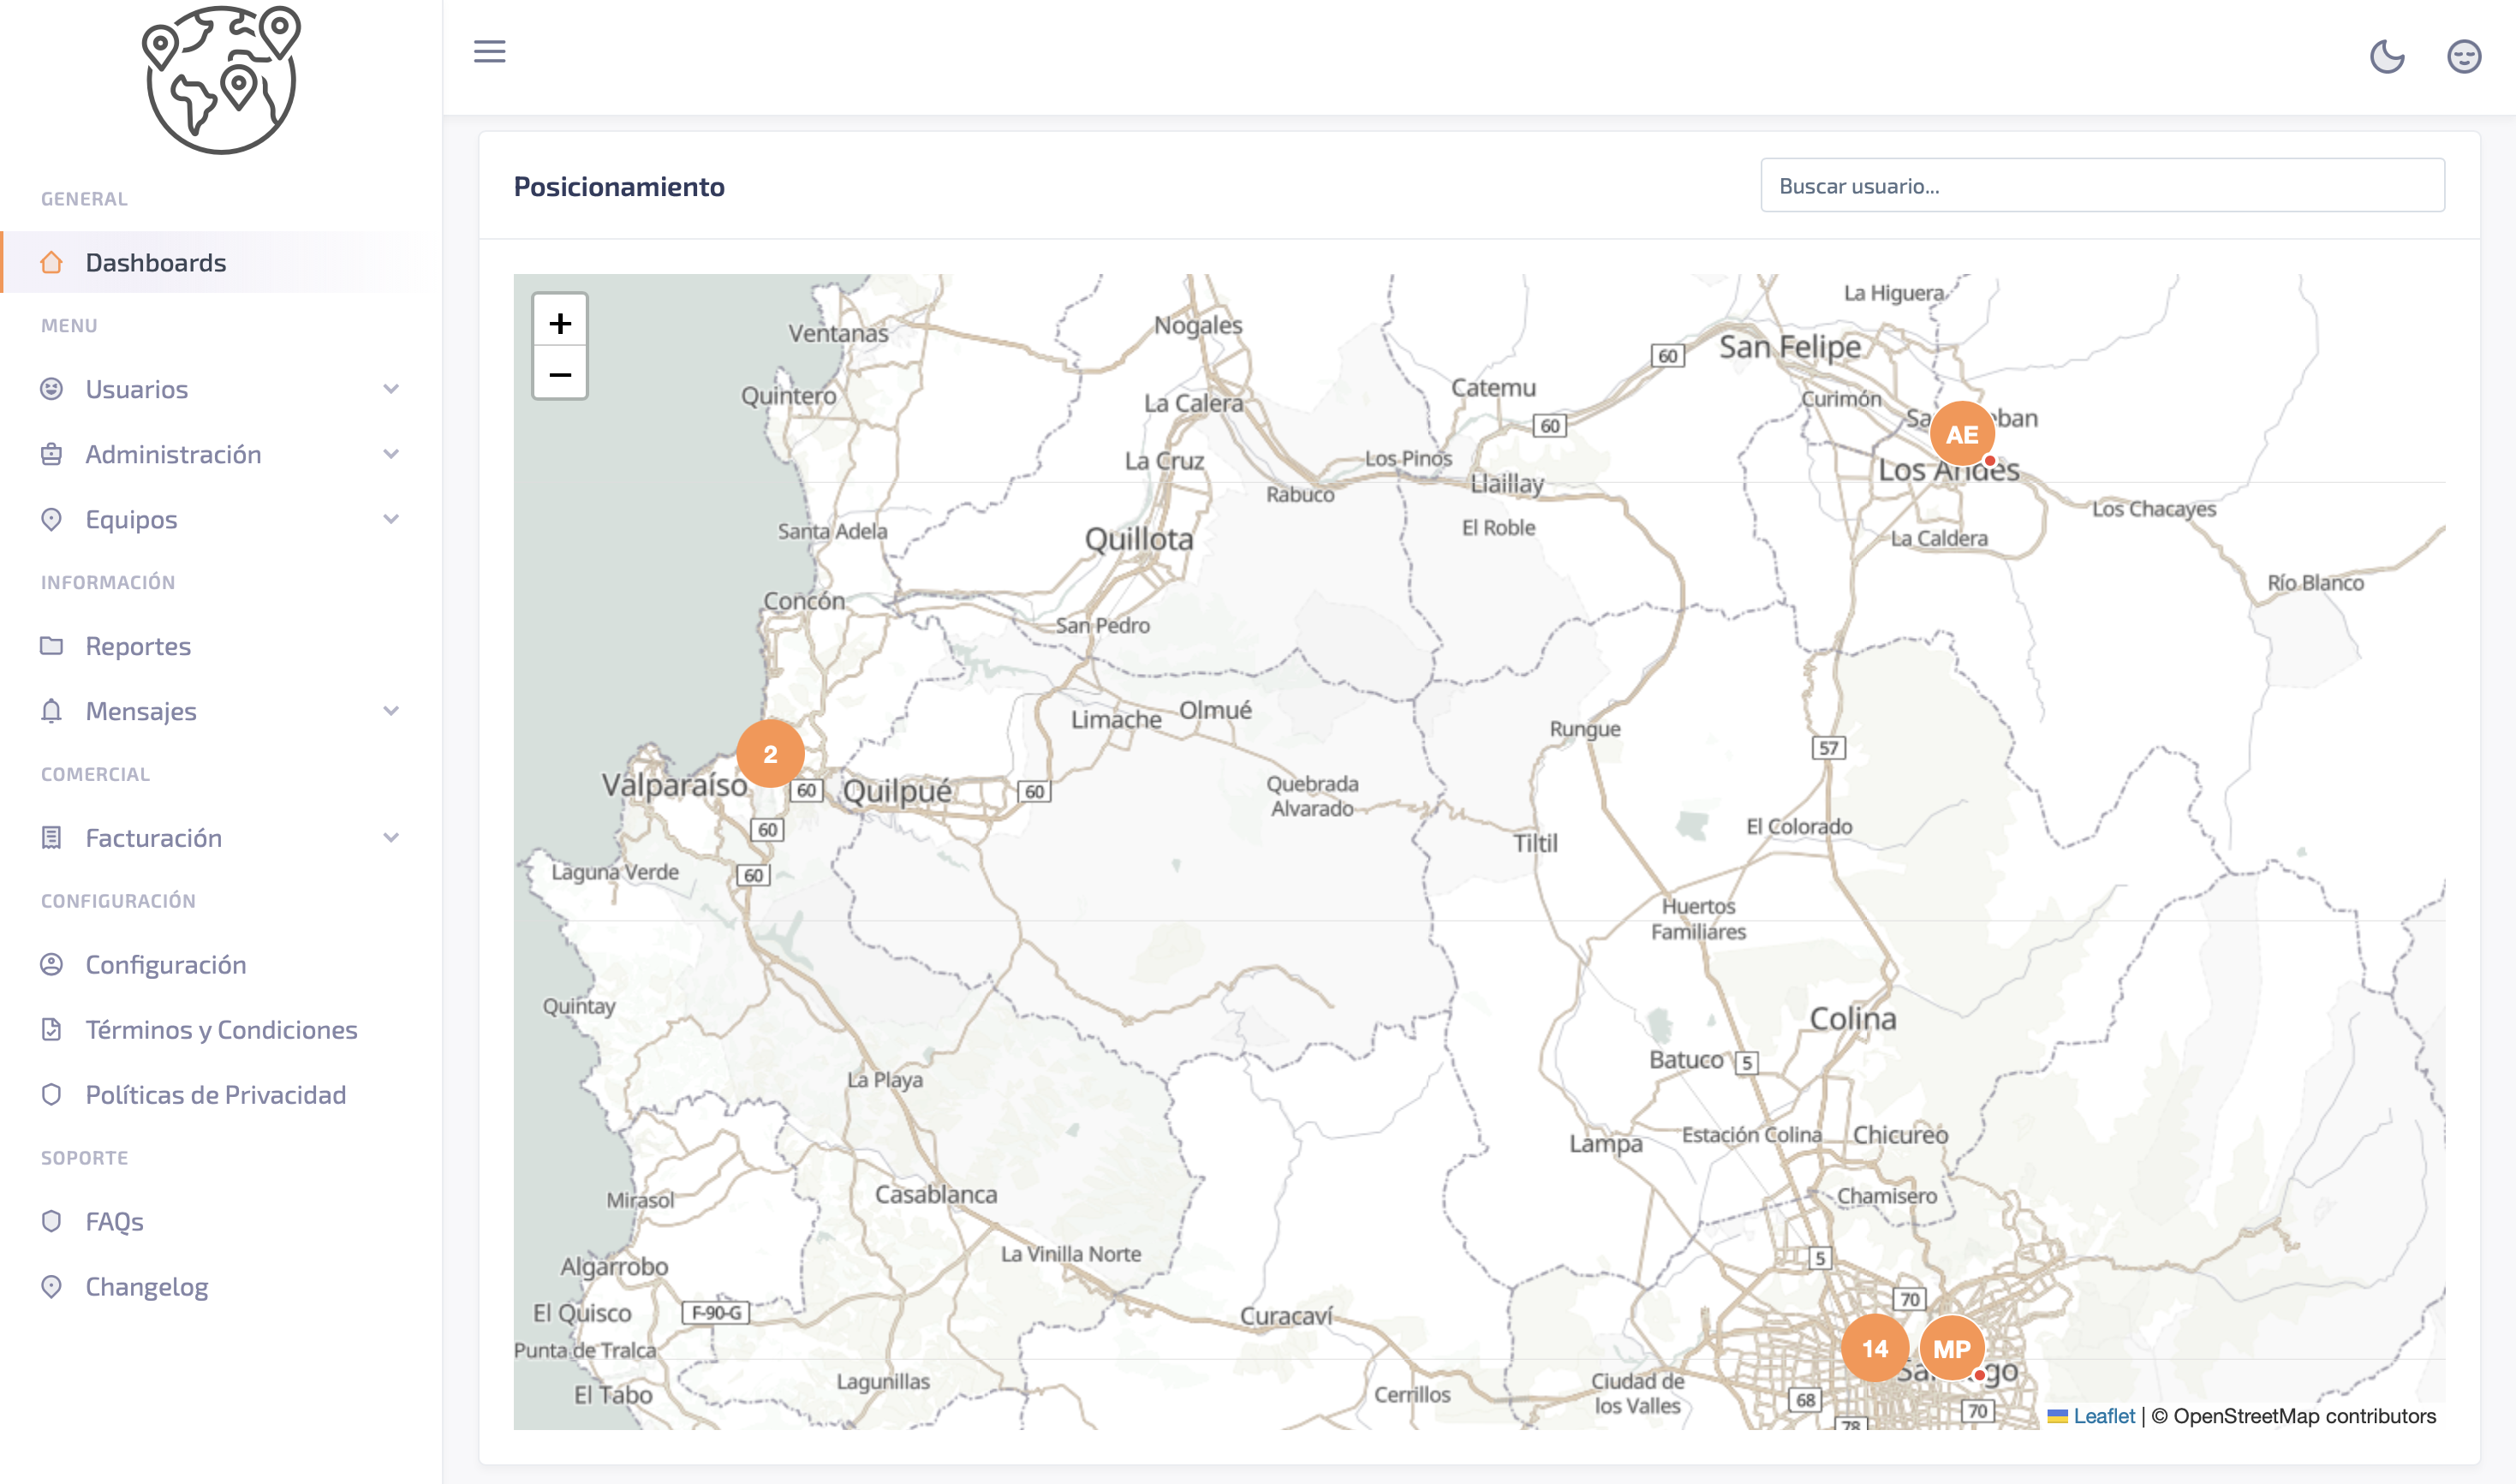2516x1484 pixels.
Task: Expand the Administración submenu chevron
Action: click(391, 454)
